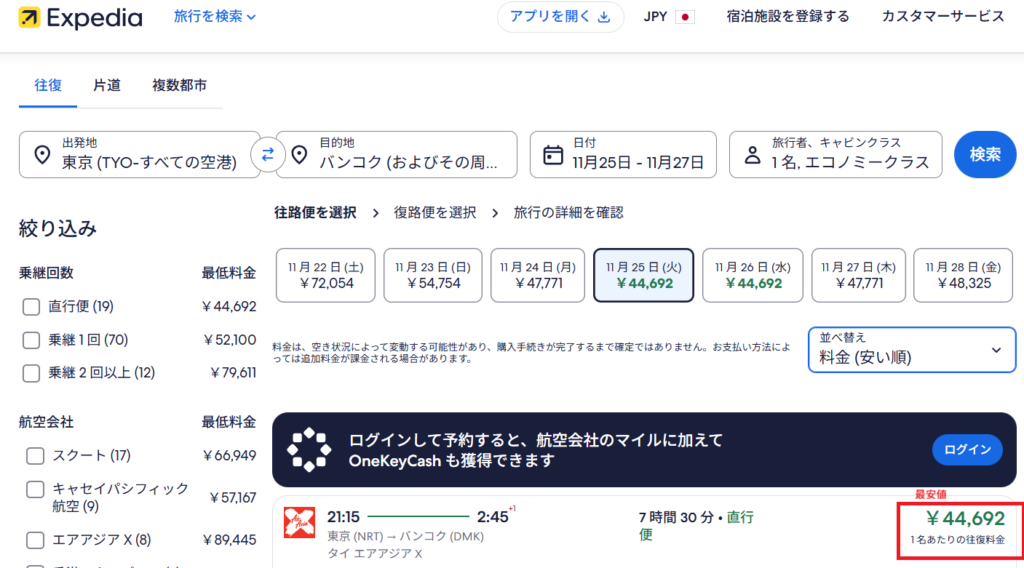This screenshot has height=568, width=1024.
Task: Select the 複数都市 tab
Action: tap(180, 86)
